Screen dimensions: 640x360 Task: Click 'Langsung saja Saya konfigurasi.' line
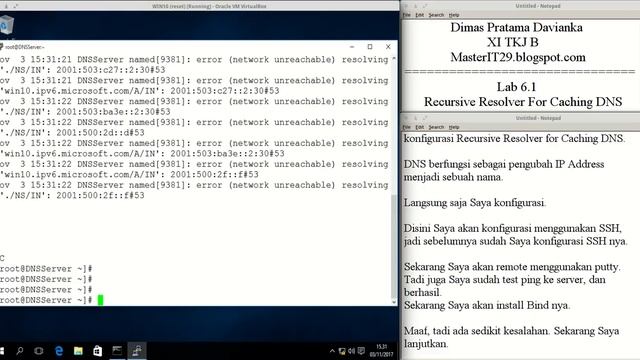475,203
